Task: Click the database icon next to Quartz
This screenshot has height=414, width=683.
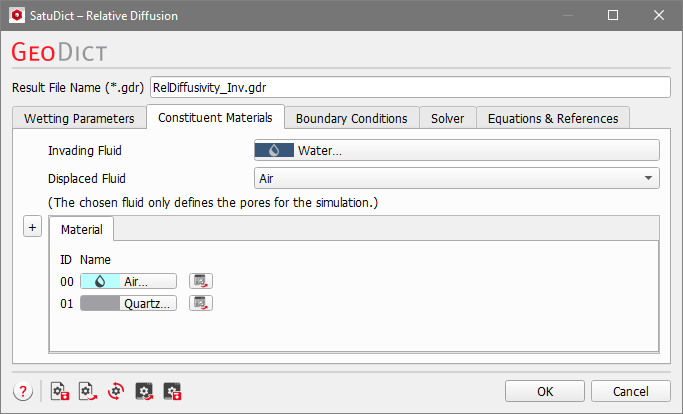Action: 201,303
